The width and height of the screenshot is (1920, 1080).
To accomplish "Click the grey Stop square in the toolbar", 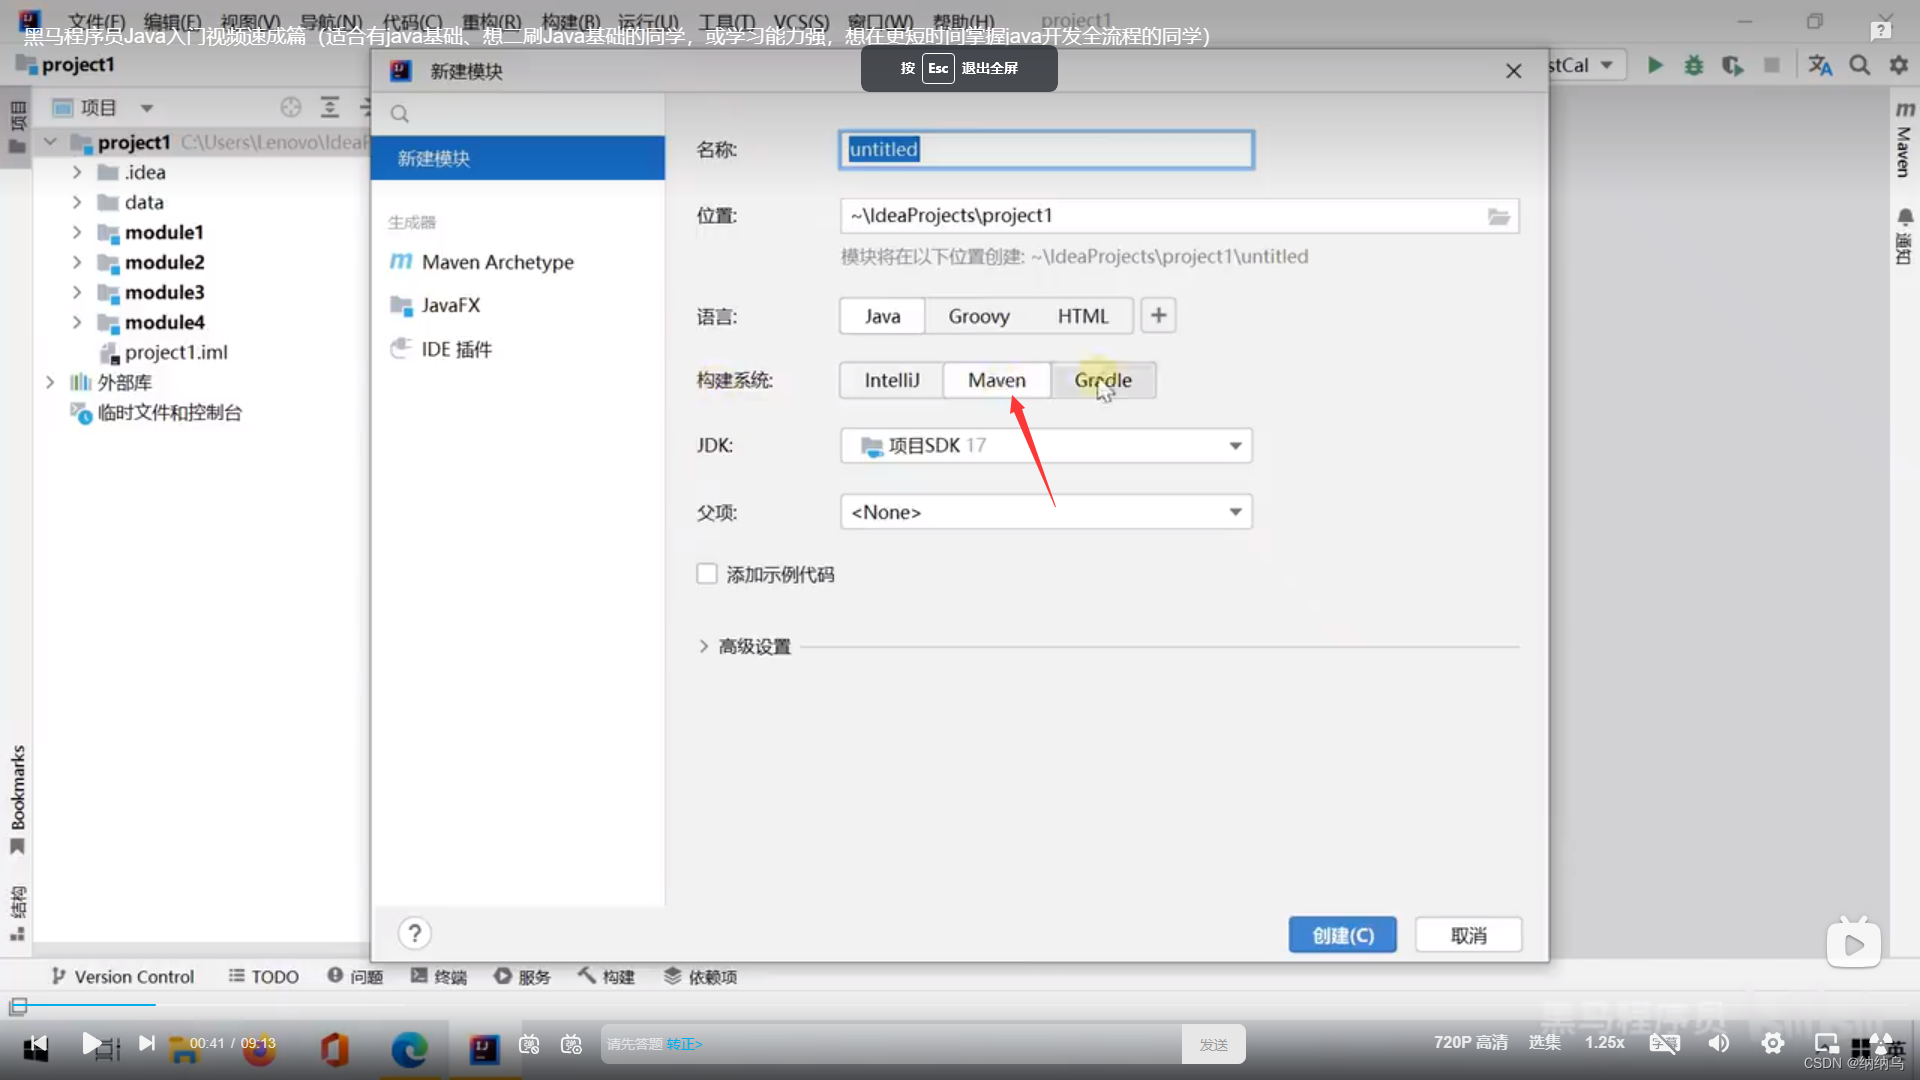I will [1772, 65].
